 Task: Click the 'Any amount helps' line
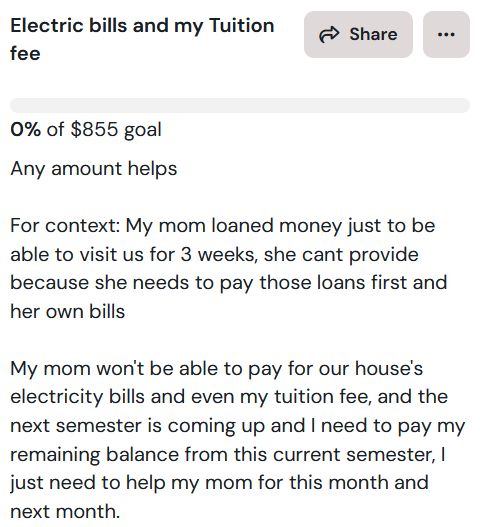(94, 169)
